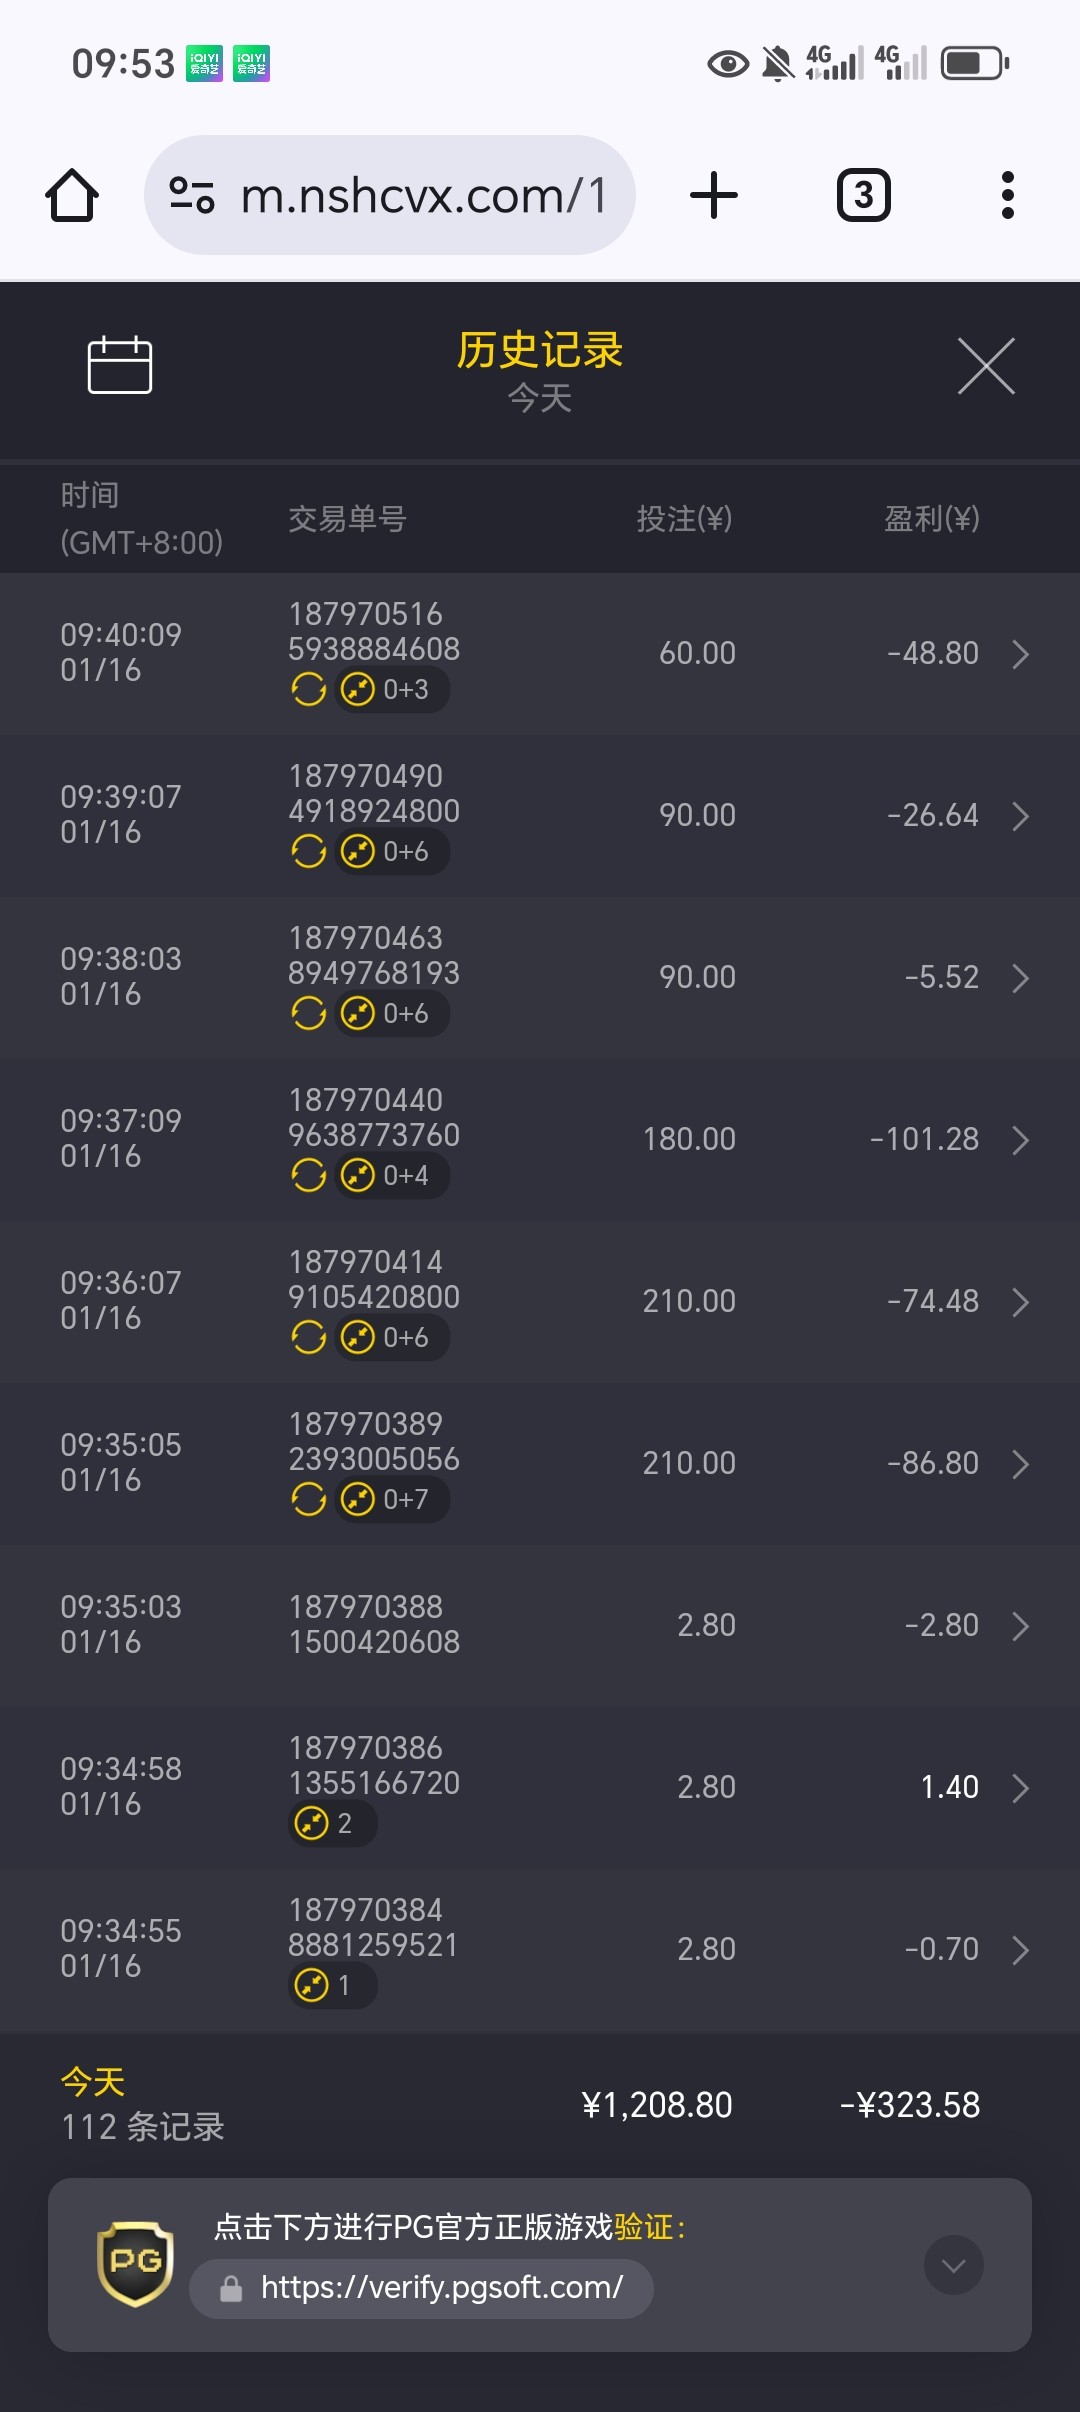The image size is (1080, 2412).
Task: Tap the browser home icon
Action: coord(72,195)
